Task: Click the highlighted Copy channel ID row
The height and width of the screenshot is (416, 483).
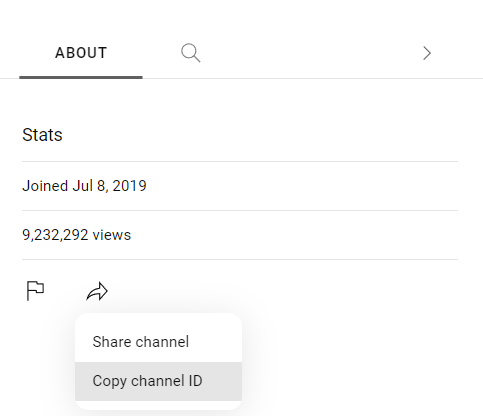Action: click(158, 381)
